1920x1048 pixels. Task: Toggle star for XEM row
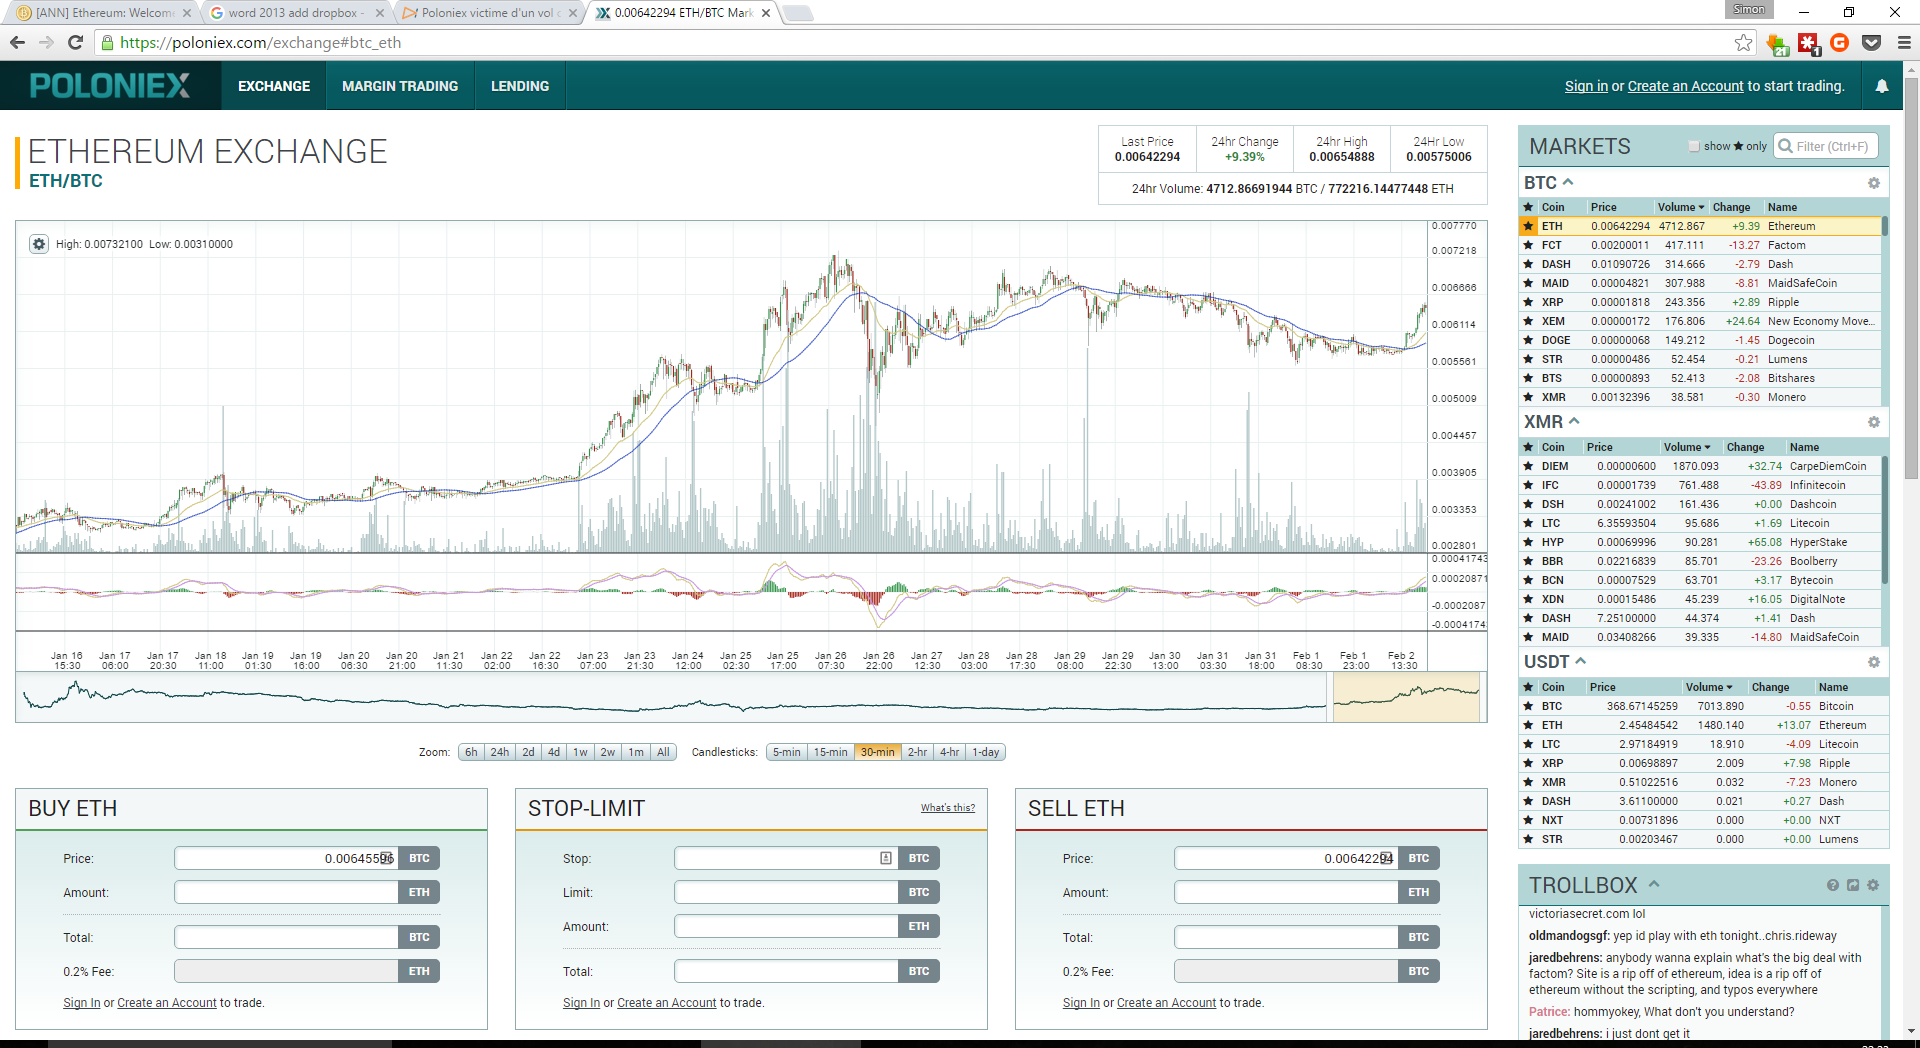[x=1528, y=321]
